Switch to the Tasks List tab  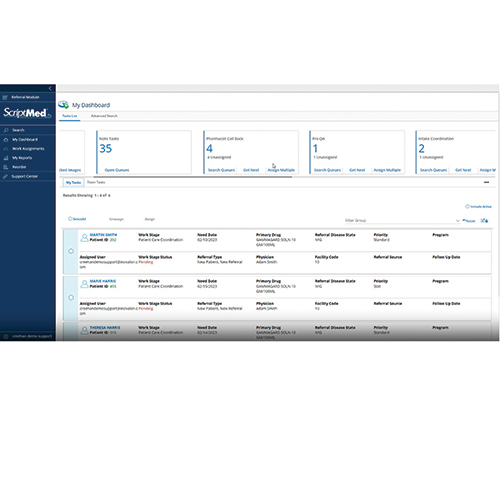point(70,116)
